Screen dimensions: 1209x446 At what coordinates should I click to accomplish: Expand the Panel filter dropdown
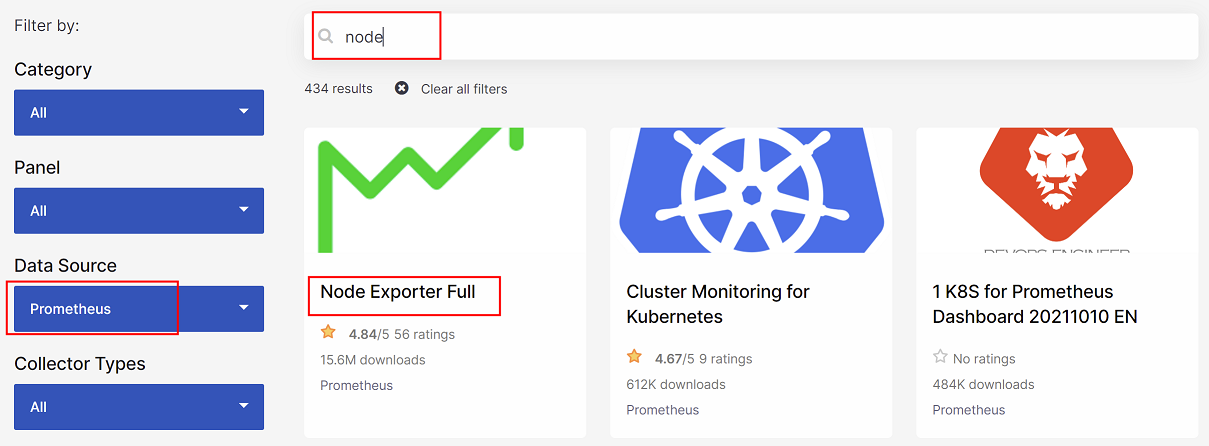point(139,211)
